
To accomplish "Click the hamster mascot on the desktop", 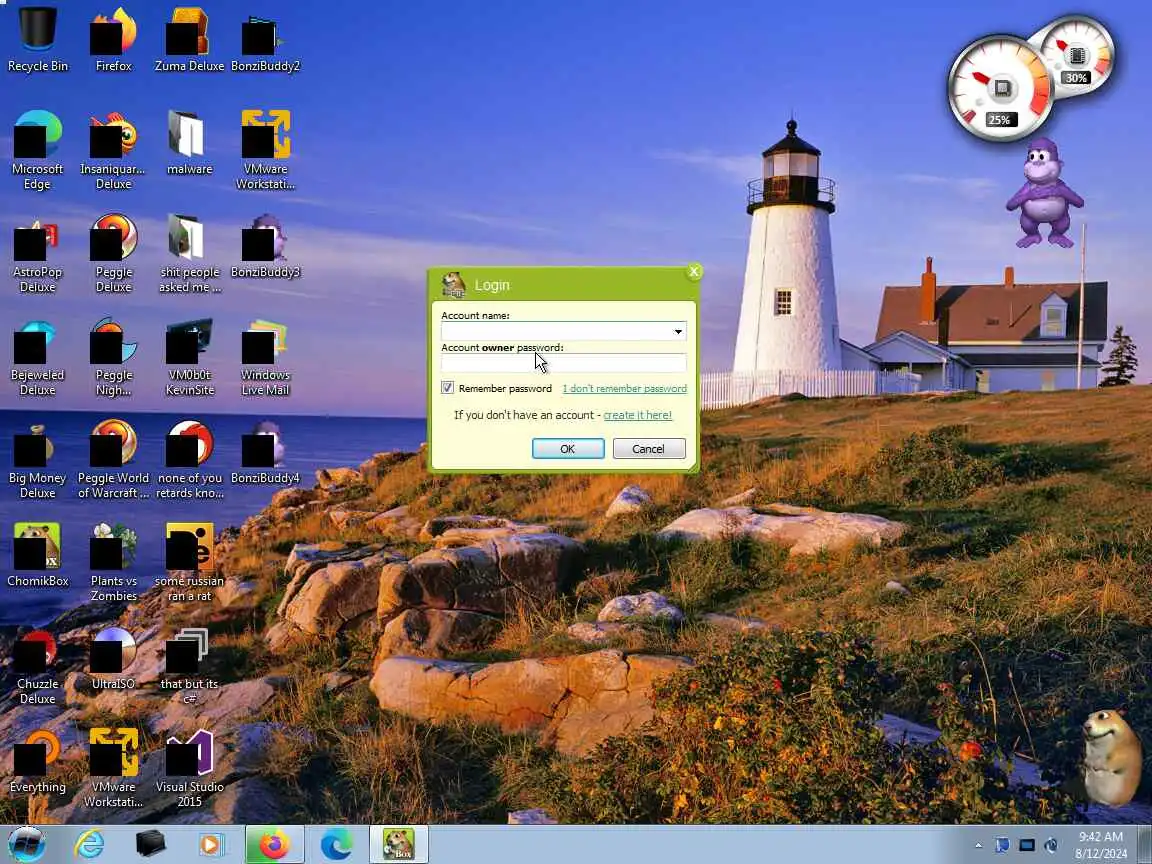I will pyautogui.click(x=1111, y=757).
